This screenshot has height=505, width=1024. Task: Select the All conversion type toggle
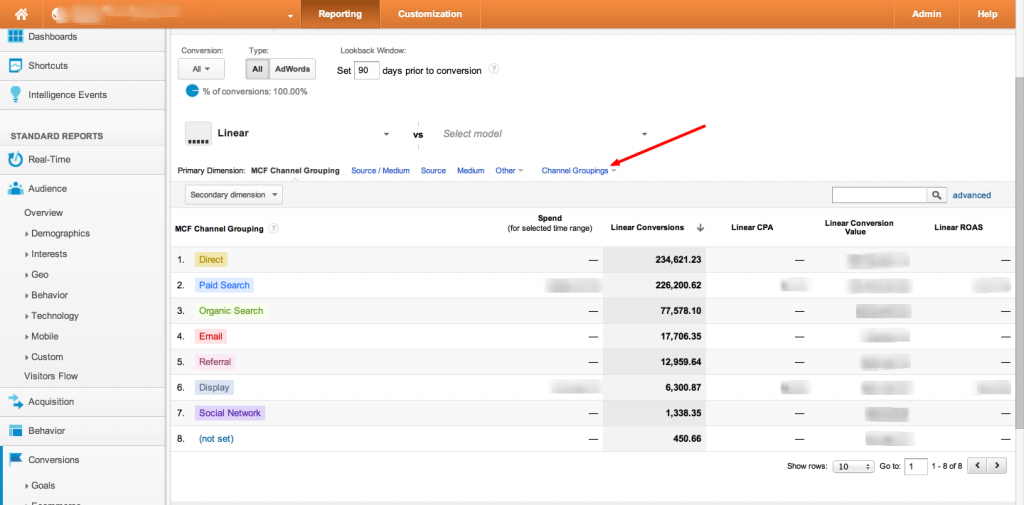tap(257, 69)
